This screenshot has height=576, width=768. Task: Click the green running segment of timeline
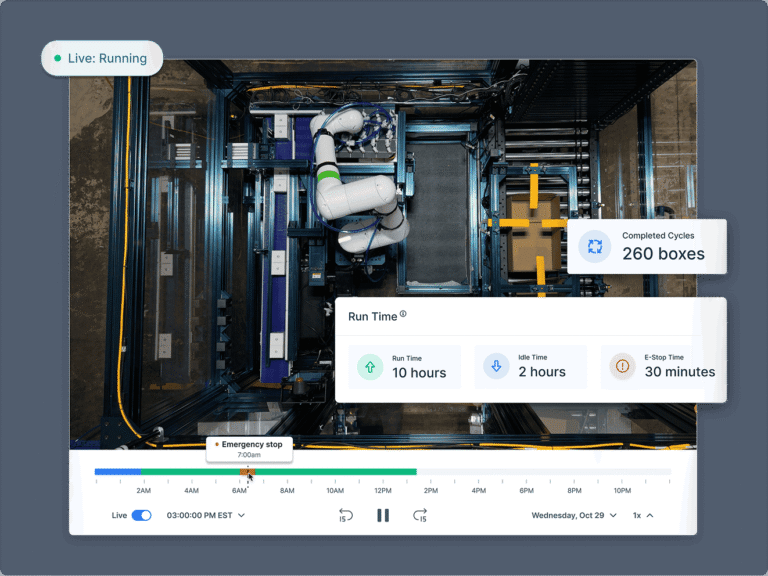coord(336,472)
